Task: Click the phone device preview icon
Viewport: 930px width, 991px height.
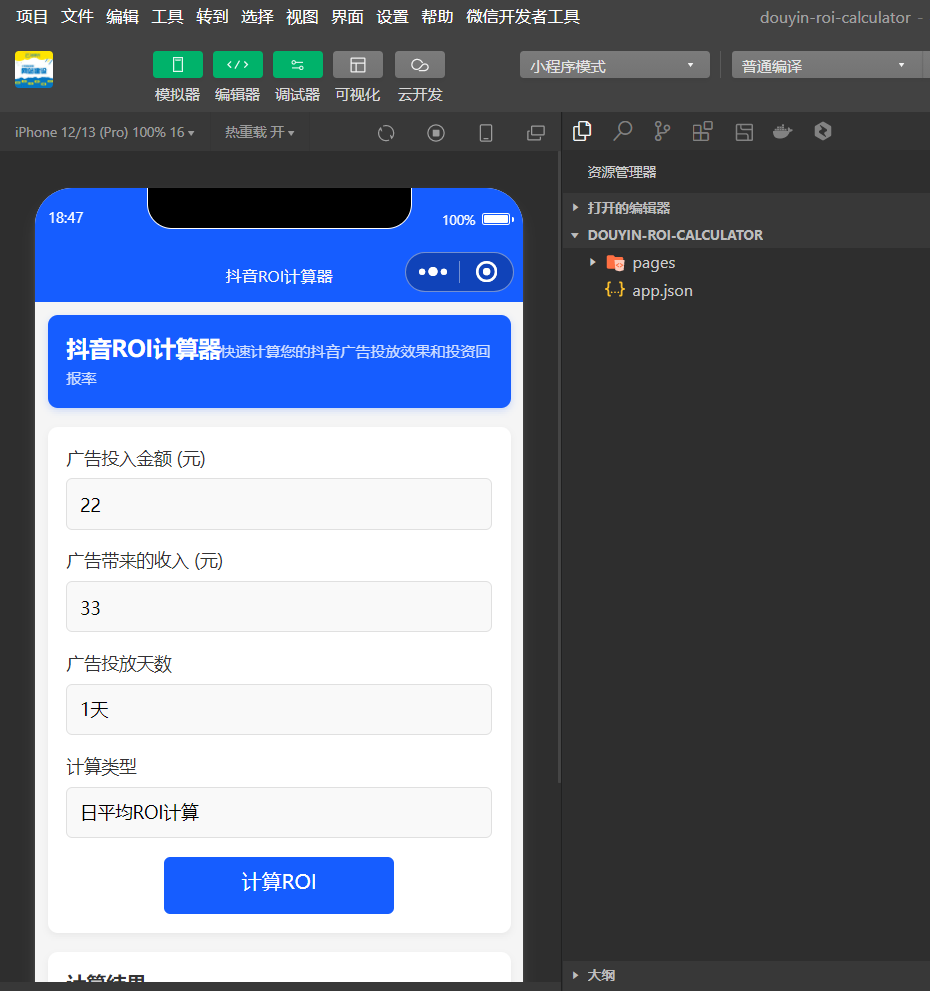Action: point(486,133)
